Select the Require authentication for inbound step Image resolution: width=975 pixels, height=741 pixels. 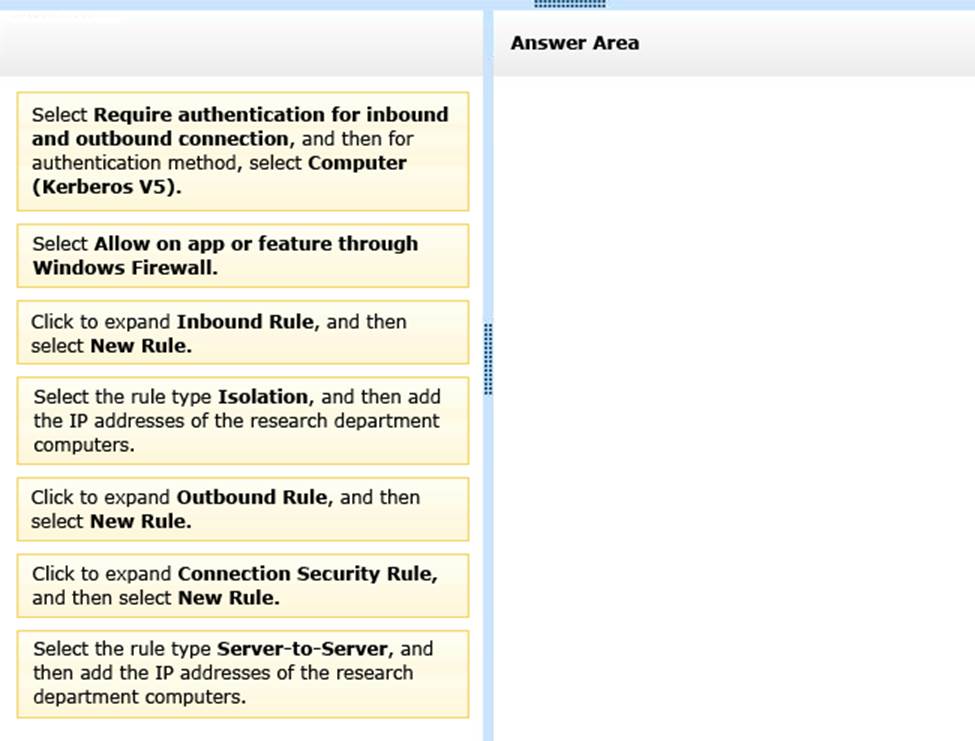point(242,151)
